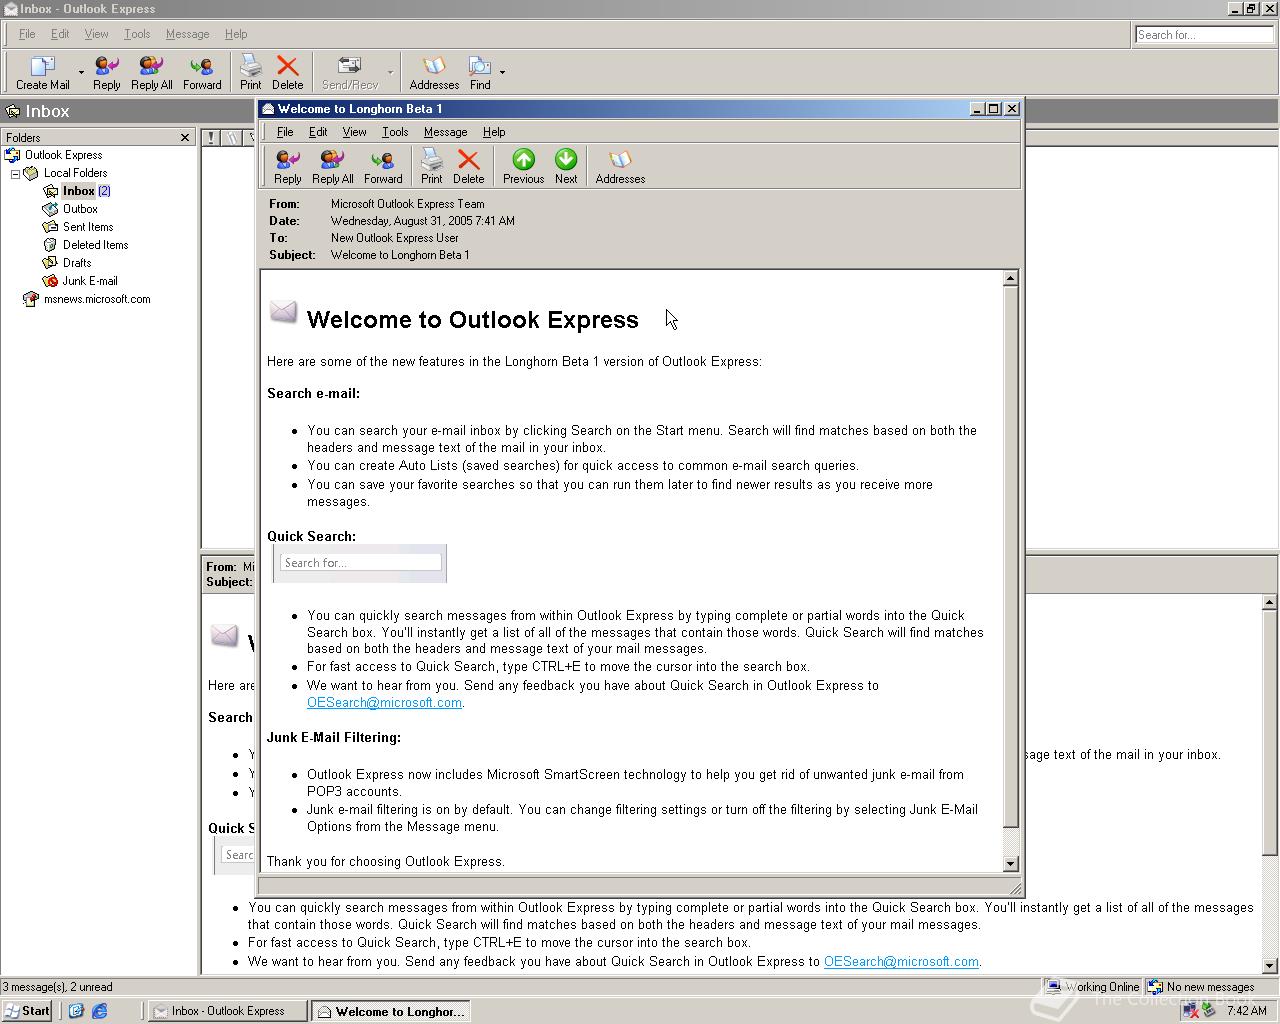Click Create Mail in main toolbar
1280x1024 pixels.
coord(43,73)
